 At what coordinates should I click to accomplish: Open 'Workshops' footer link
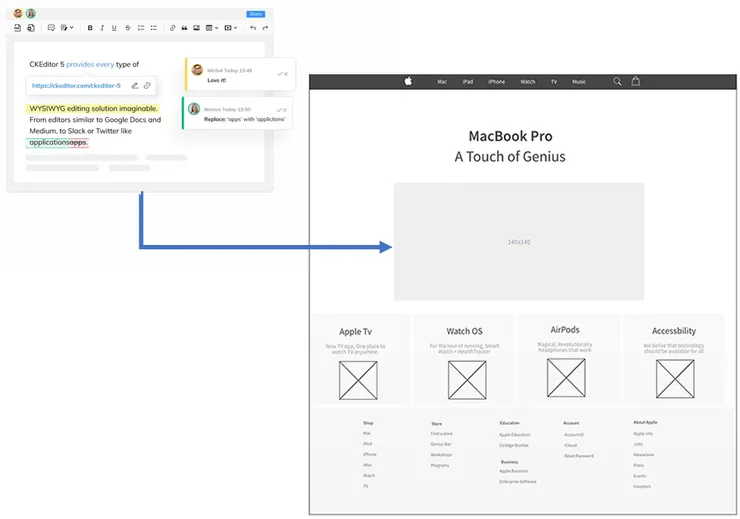coord(441,455)
